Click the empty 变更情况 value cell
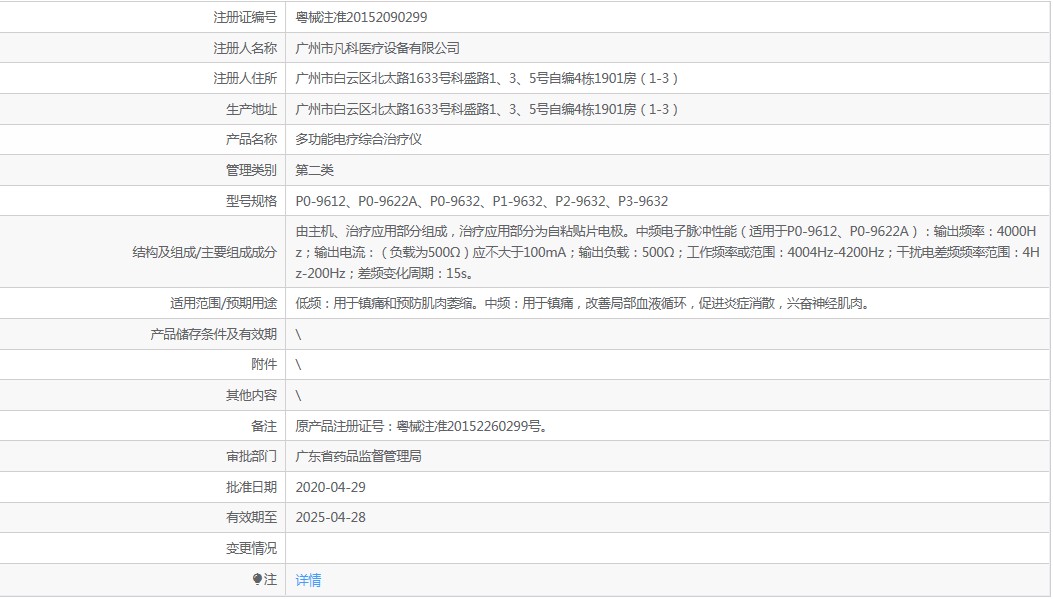The width and height of the screenshot is (1053, 599). point(668,548)
